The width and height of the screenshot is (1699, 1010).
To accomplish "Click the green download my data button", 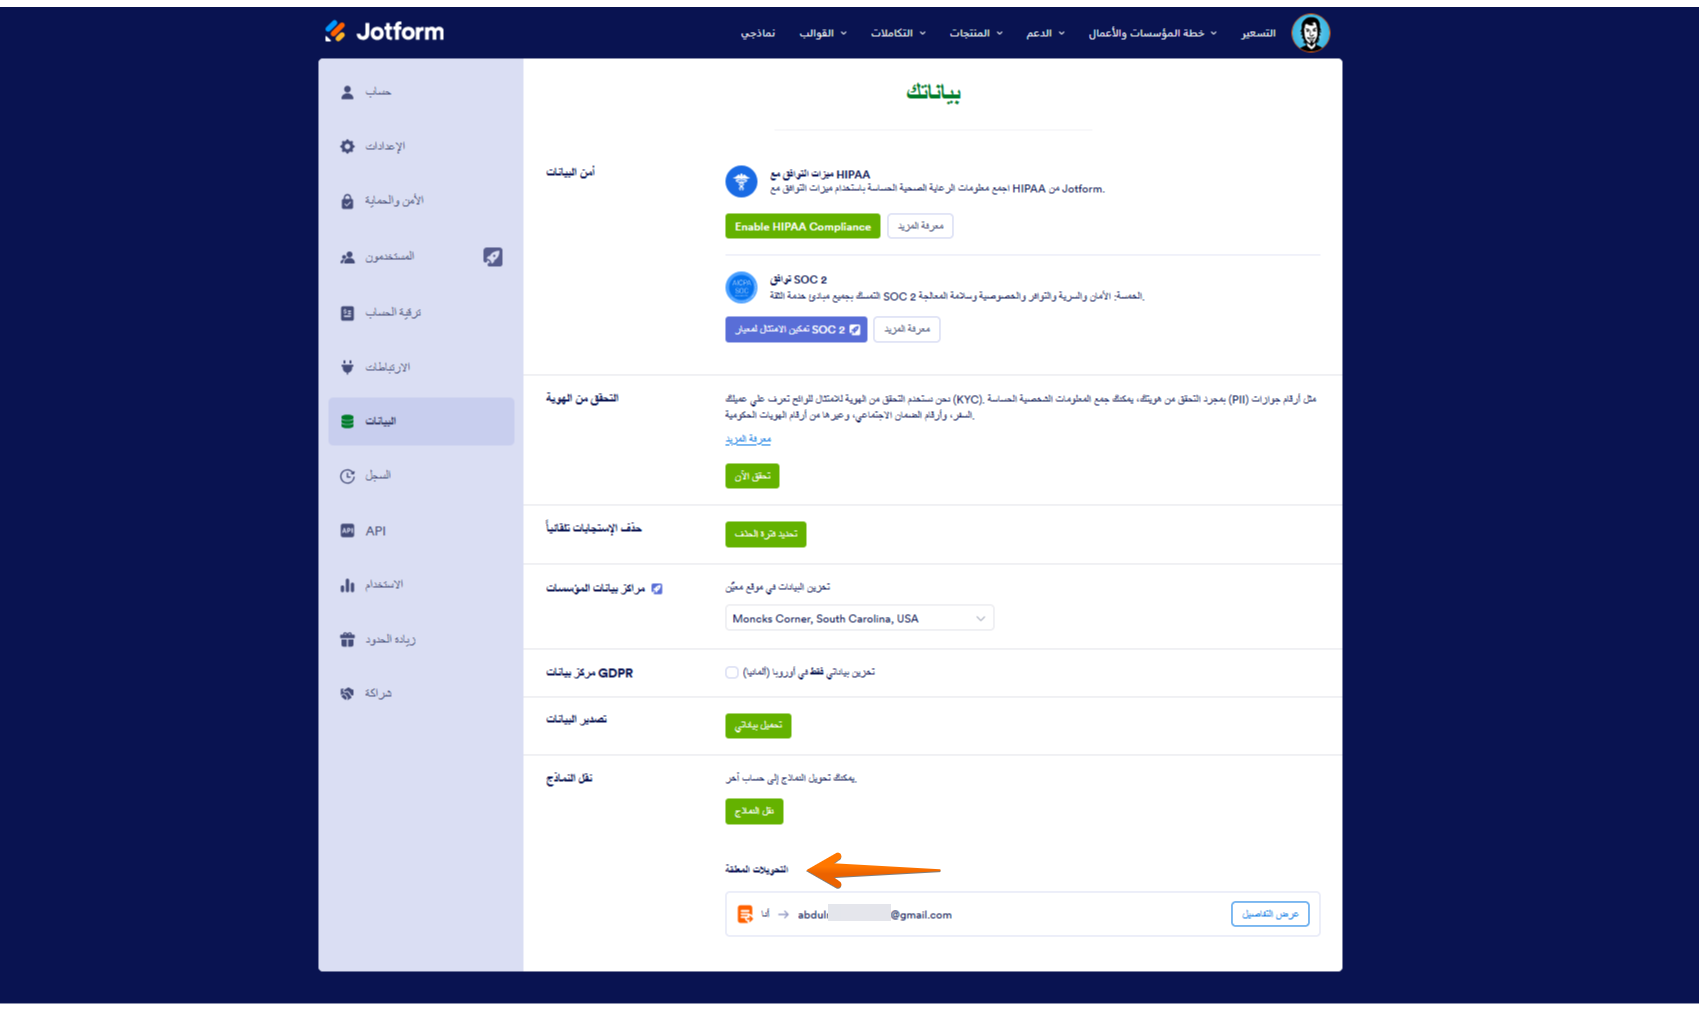I will click(758, 725).
